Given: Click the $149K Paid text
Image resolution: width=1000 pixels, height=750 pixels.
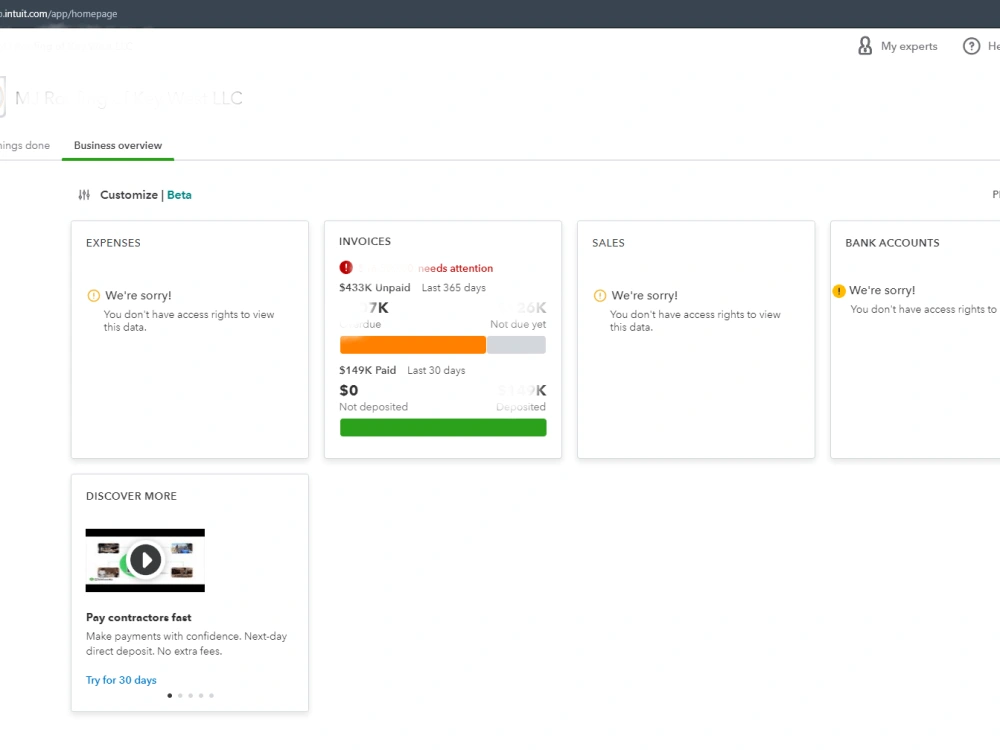Looking at the screenshot, I should [x=367, y=371].
